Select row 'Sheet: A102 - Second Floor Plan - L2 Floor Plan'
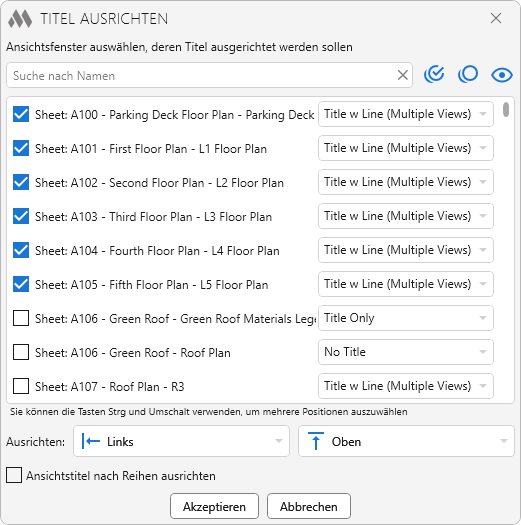 coord(159,183)
